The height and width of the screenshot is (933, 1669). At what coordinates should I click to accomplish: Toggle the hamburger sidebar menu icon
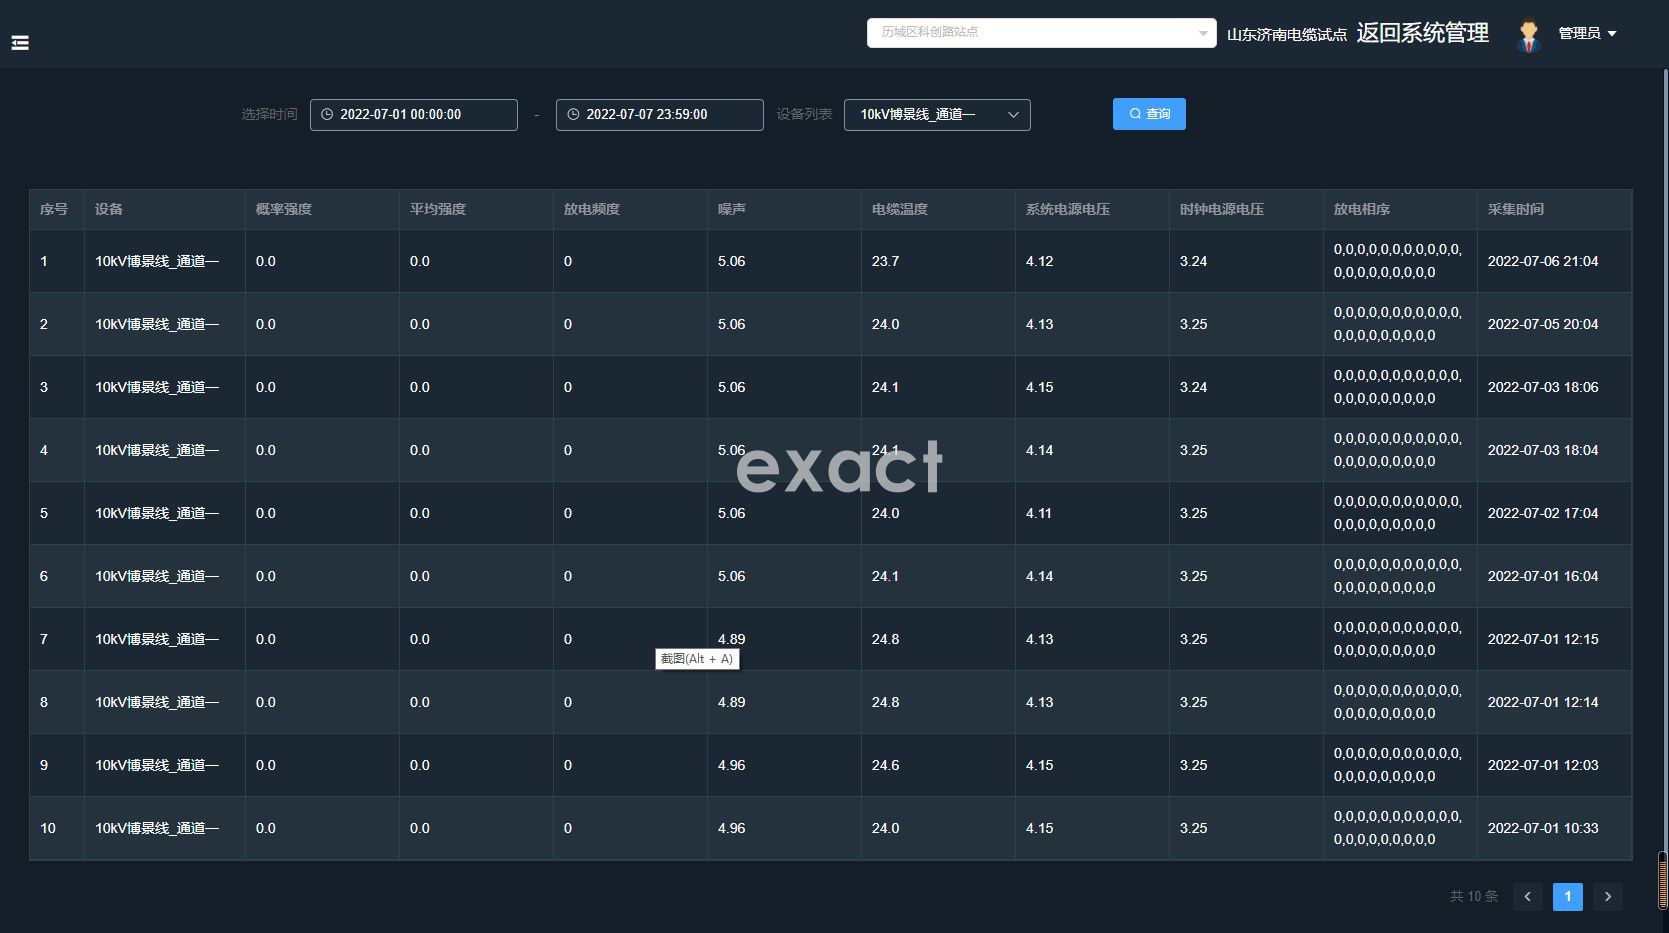coord(20,43)
